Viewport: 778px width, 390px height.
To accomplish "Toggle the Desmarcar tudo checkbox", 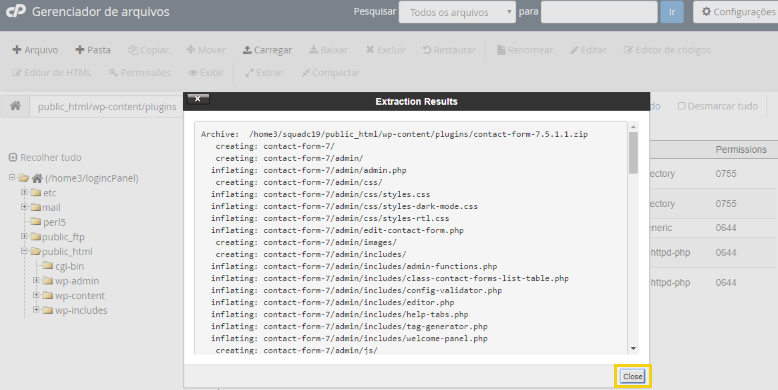I will point(682,106).
